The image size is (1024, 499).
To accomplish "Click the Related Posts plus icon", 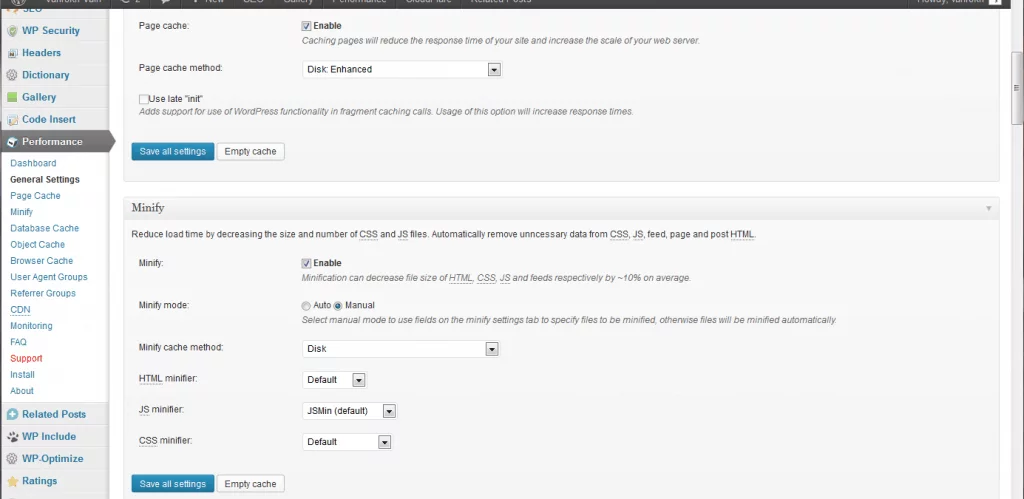I will pos(12,414).
